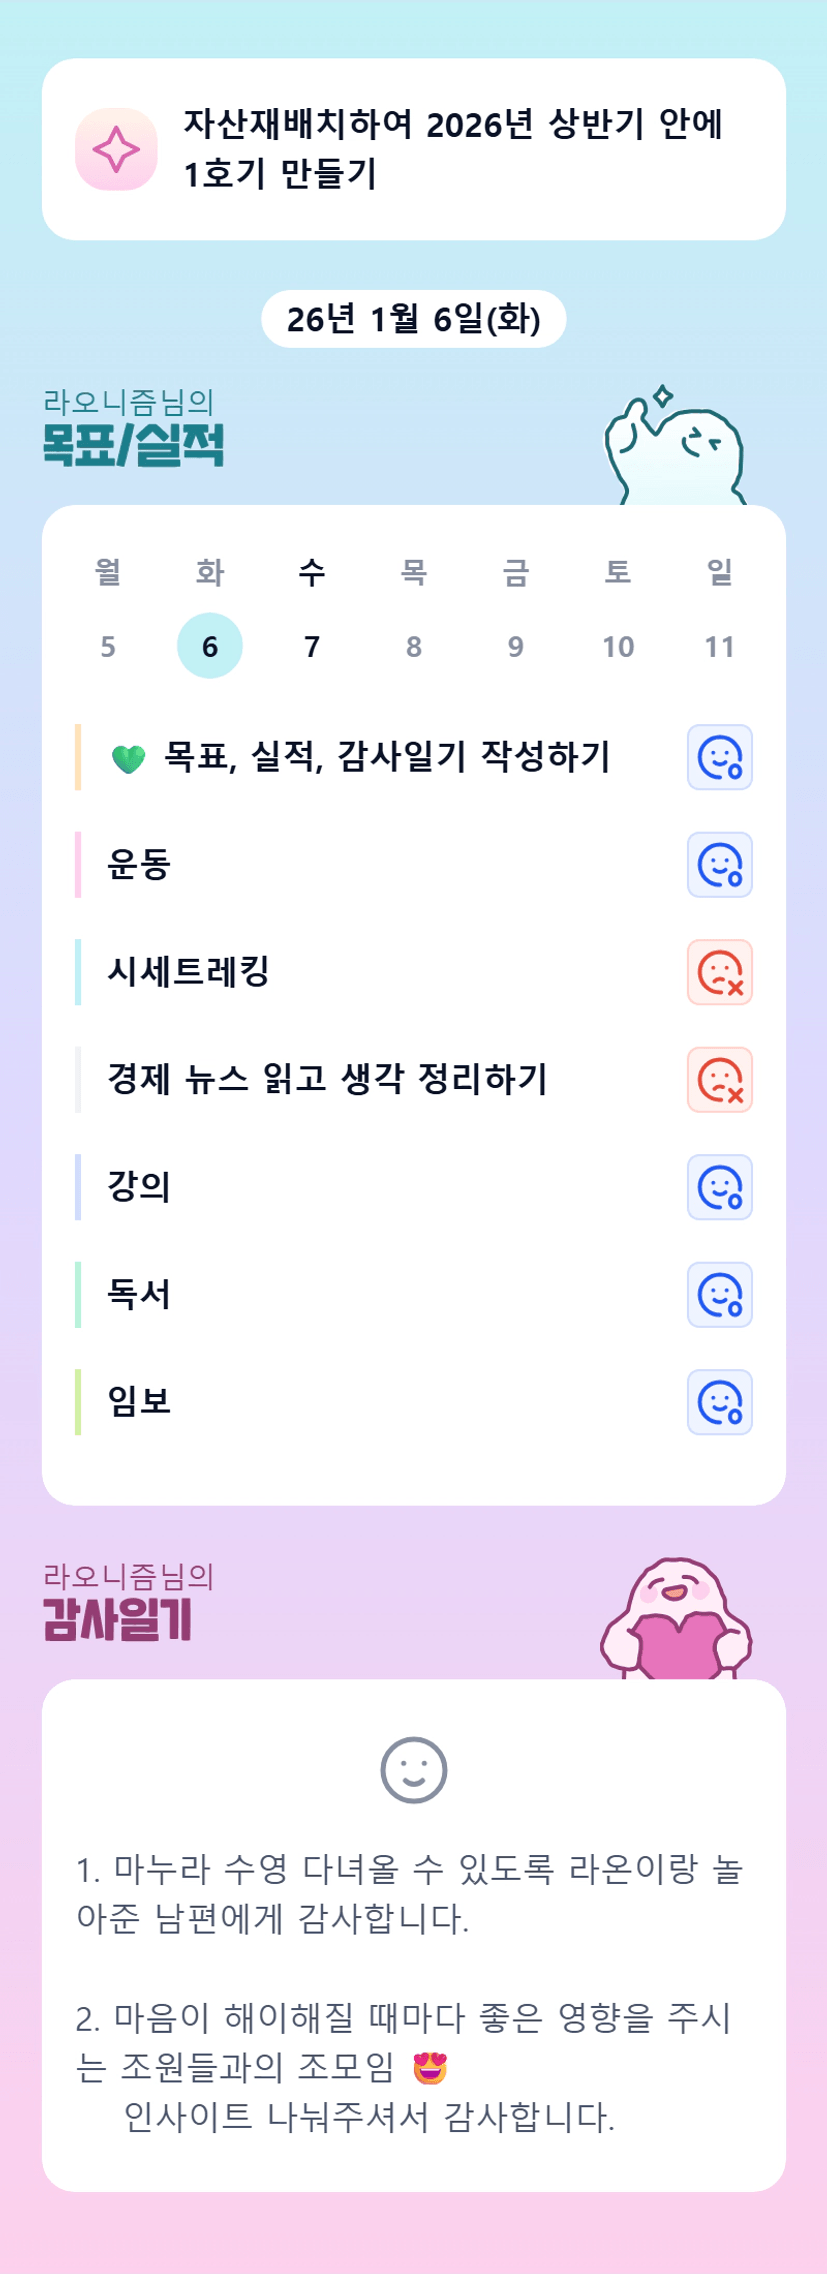Select Monday the 5th in week row
This screenshot has height=2274, width=827.
[108, 646]
